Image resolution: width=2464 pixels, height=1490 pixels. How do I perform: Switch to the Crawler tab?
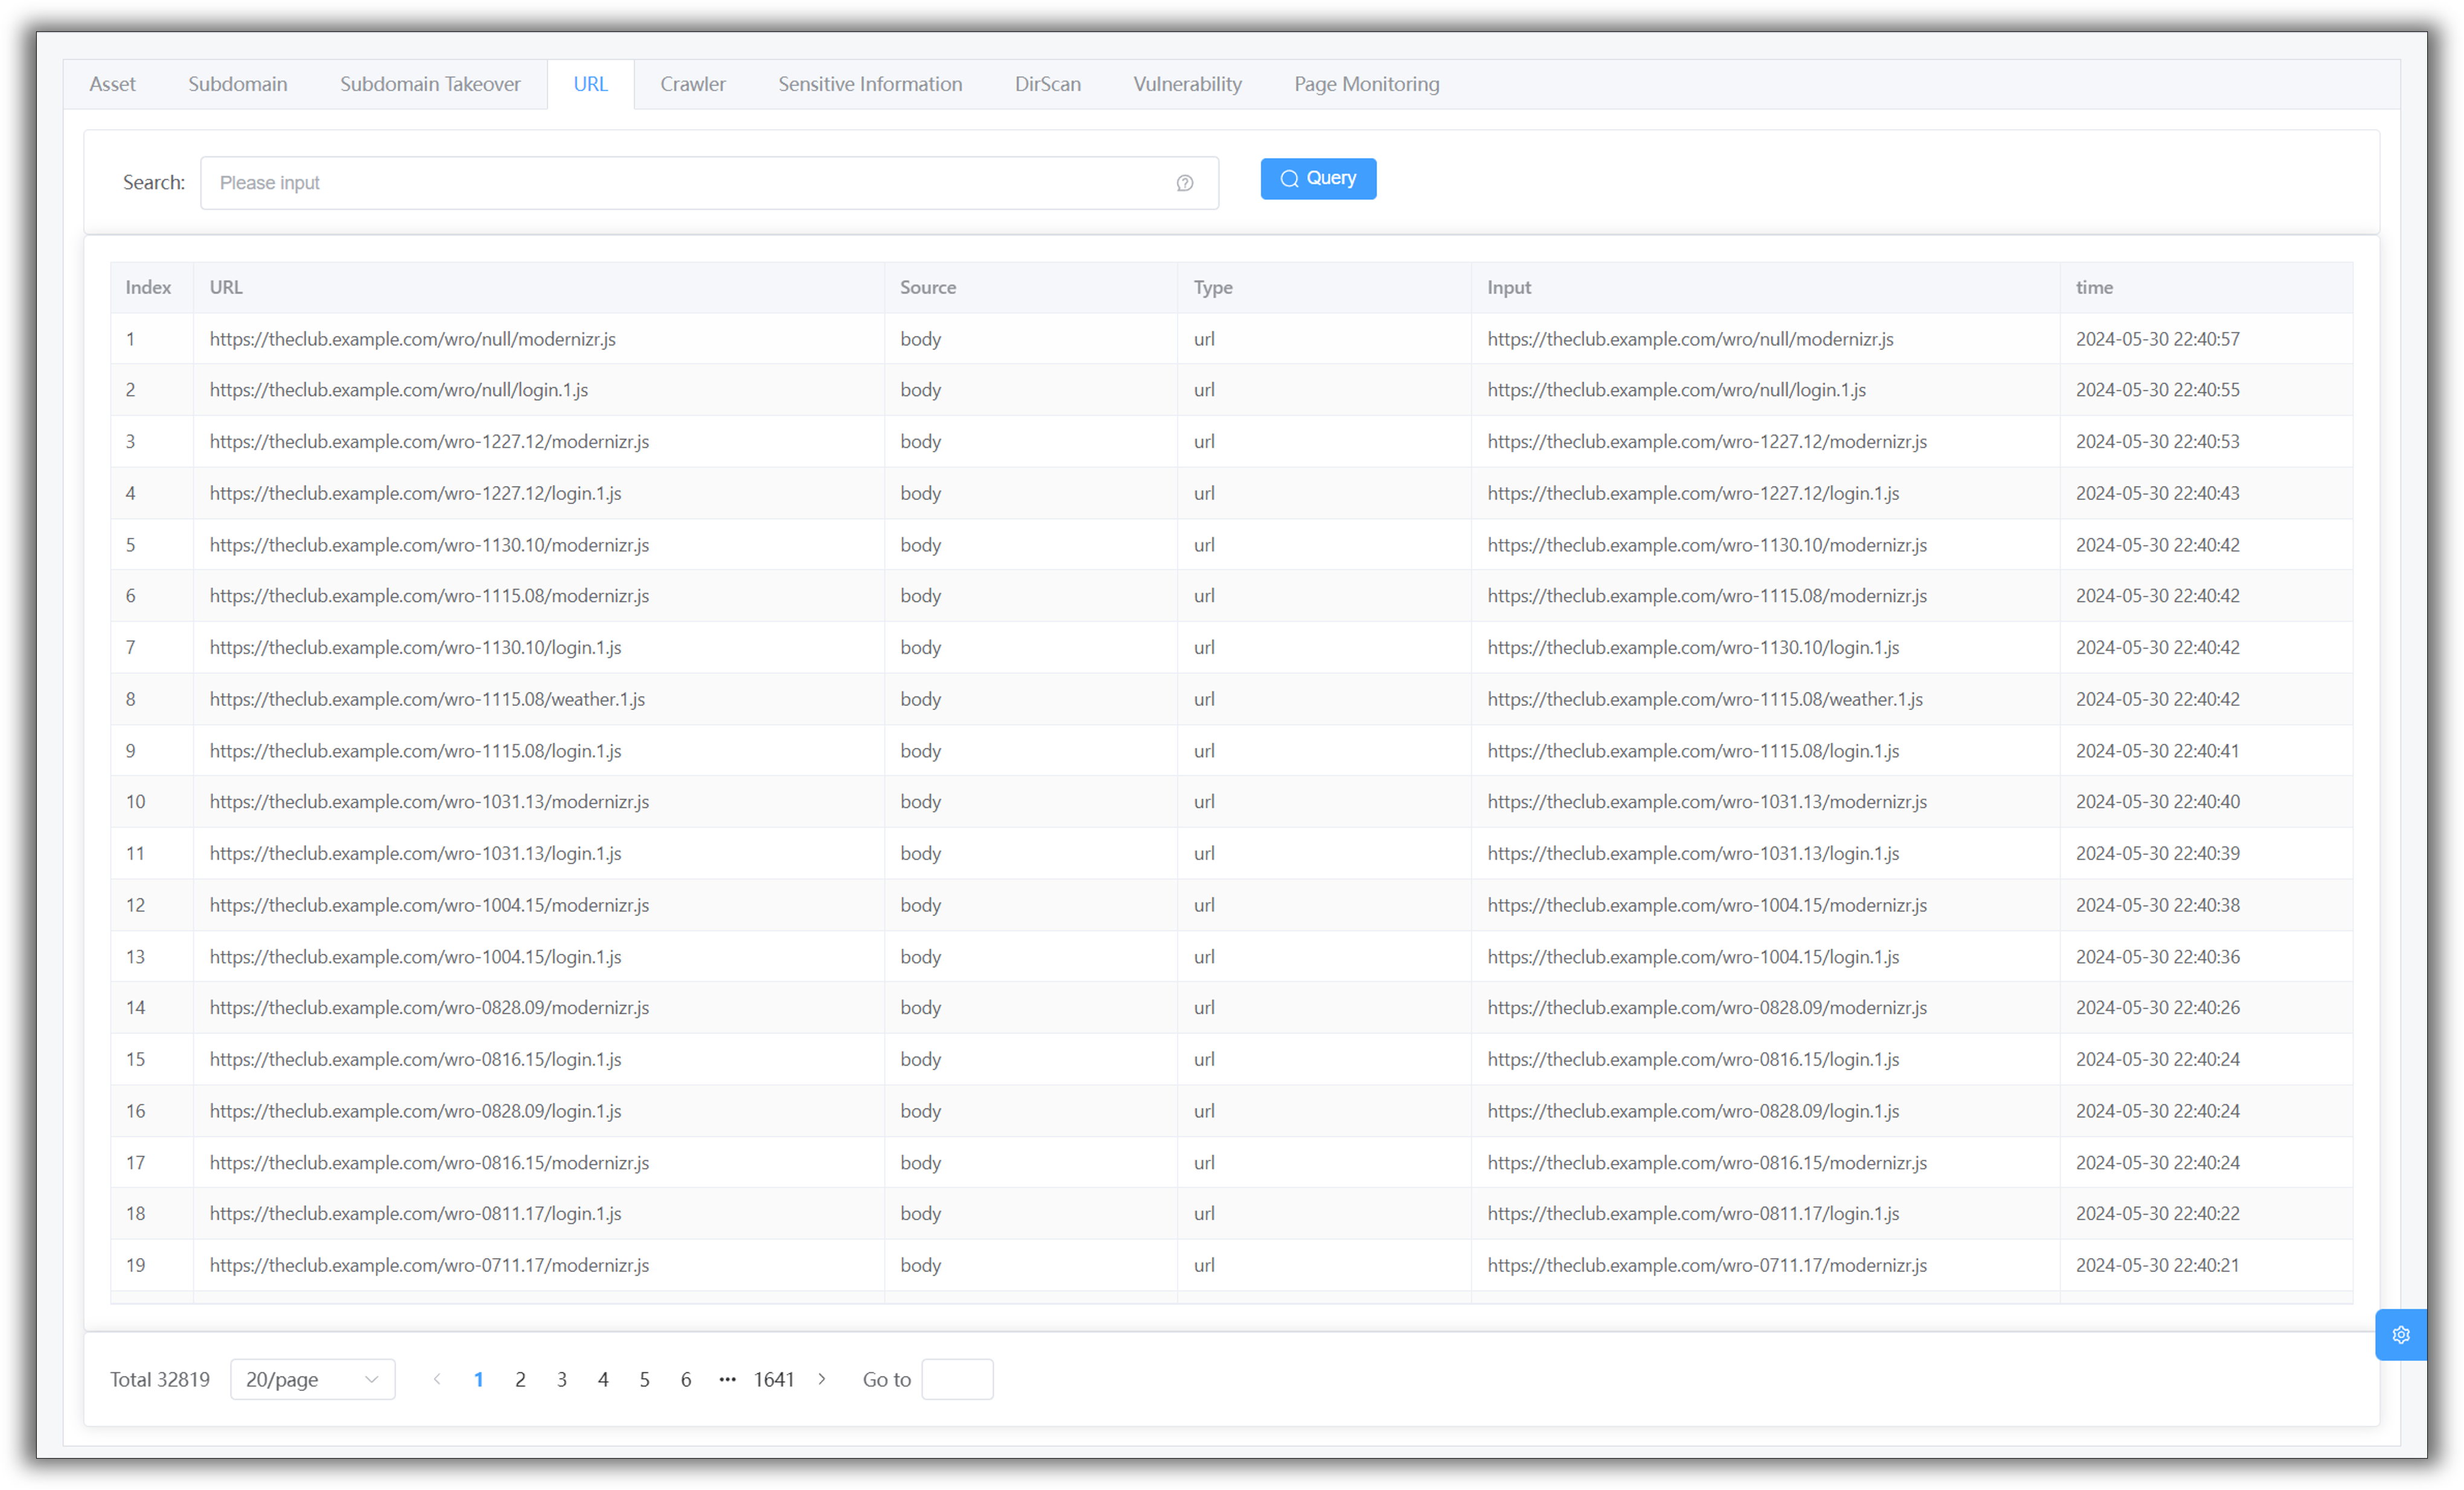[x=692, y=84]
